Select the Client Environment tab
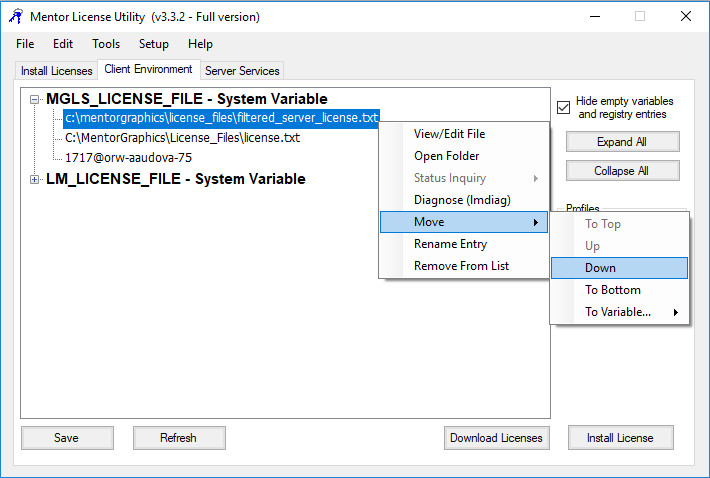This screenshot has height=478, width=710. (149, 69)
